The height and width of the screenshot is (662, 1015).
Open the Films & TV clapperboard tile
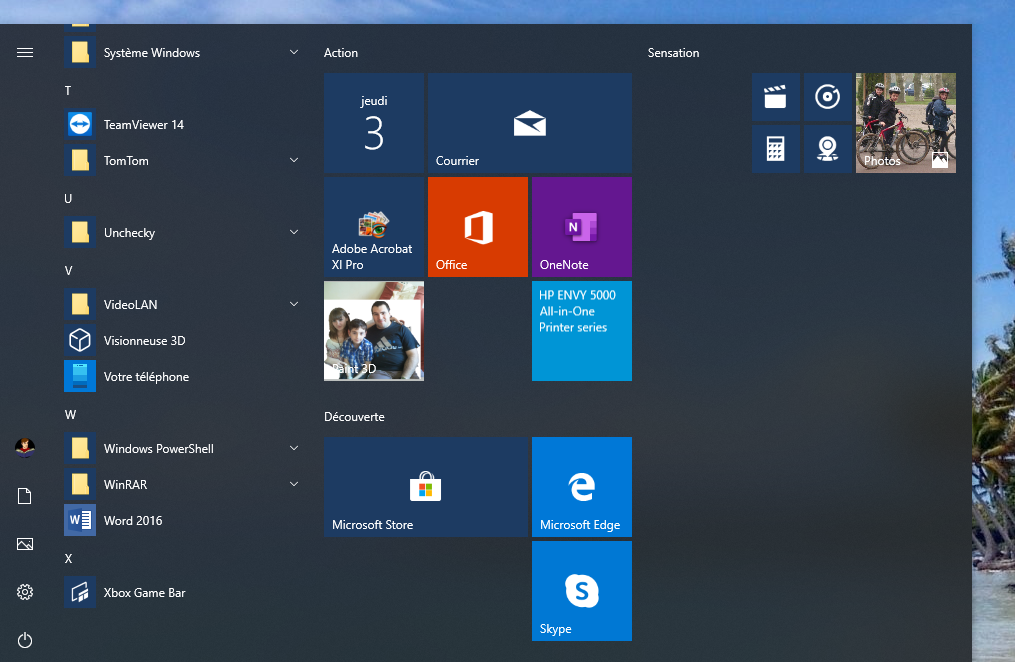(x=775, y=97)
